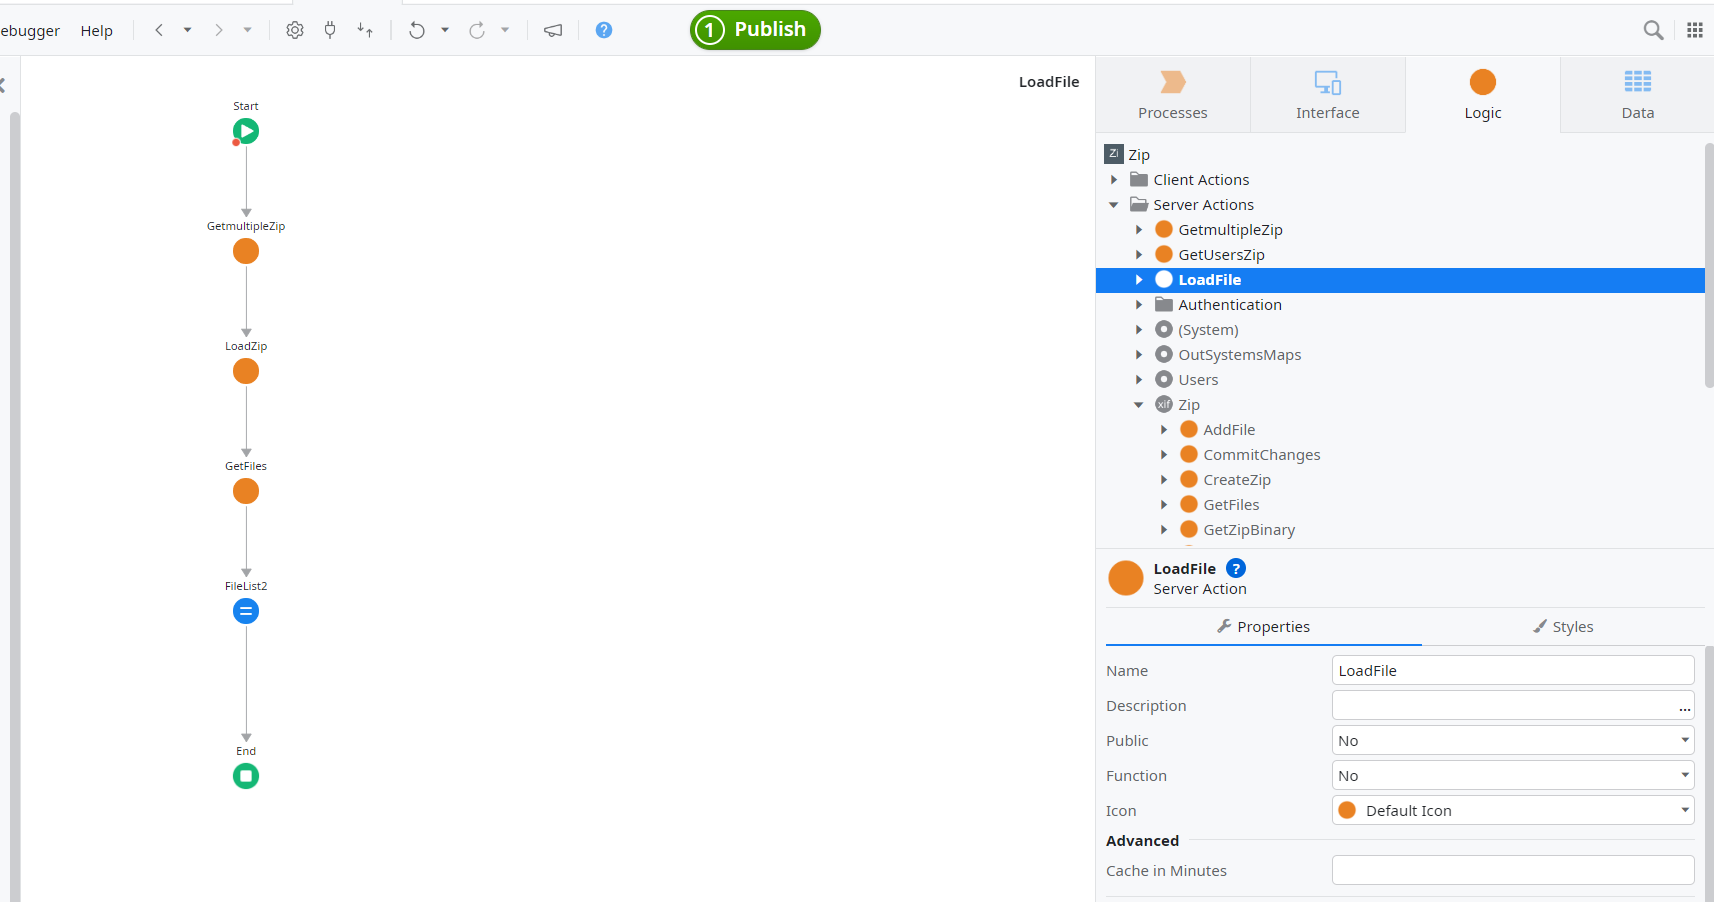Open the Undo history dropdown
This screenshot has width=1715, height=902.
(x=445, y=30)
